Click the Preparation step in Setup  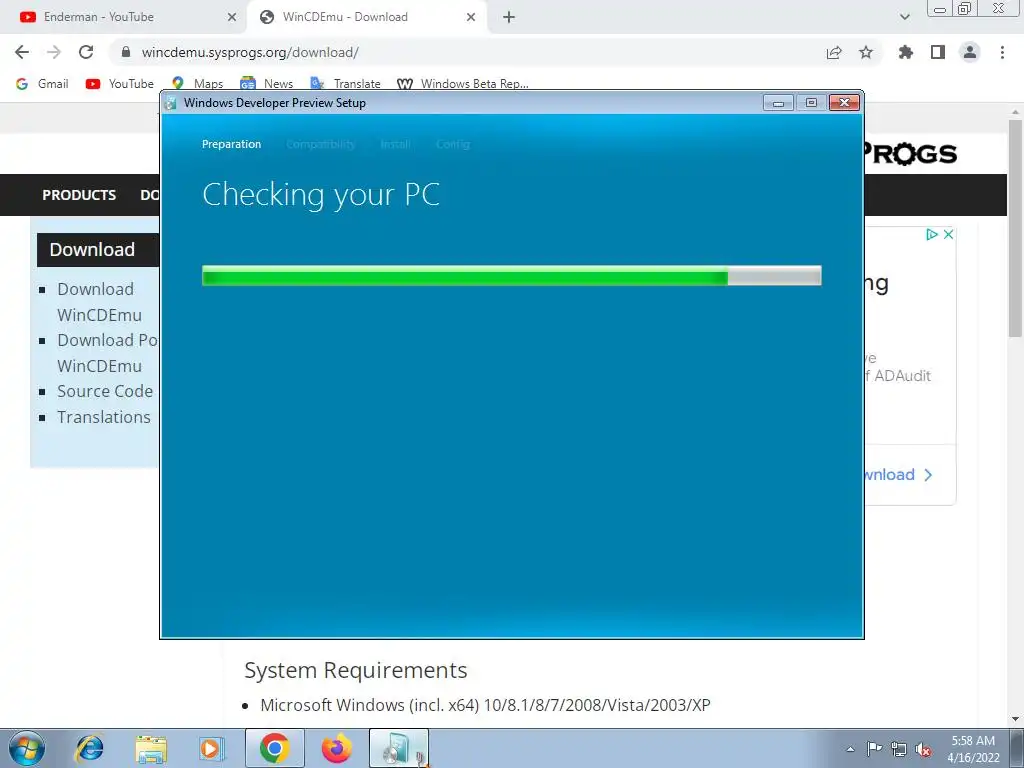[x=231, y=144]
